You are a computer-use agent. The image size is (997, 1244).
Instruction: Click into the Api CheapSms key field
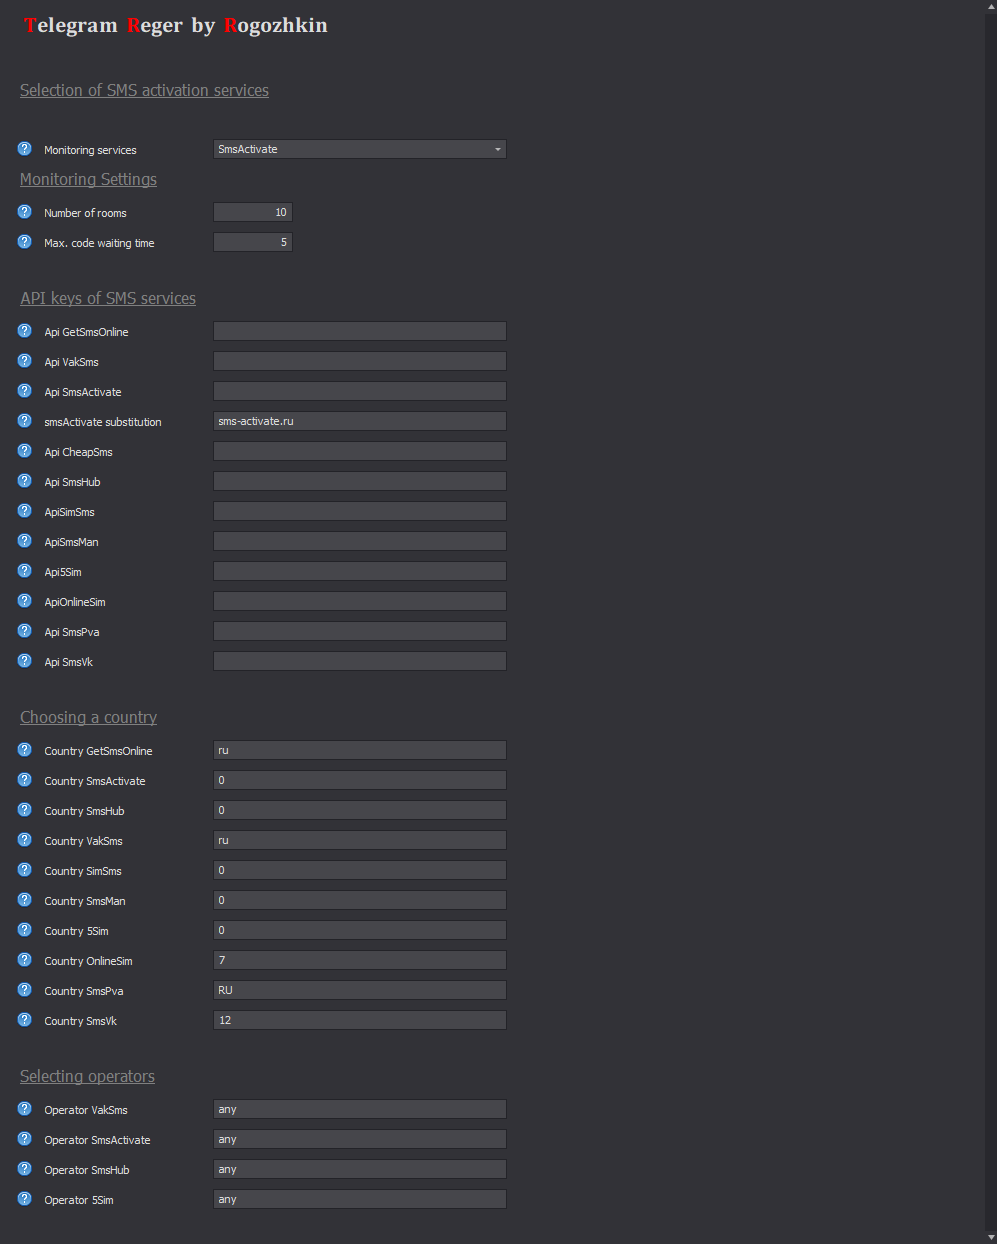tap(360, 451)
